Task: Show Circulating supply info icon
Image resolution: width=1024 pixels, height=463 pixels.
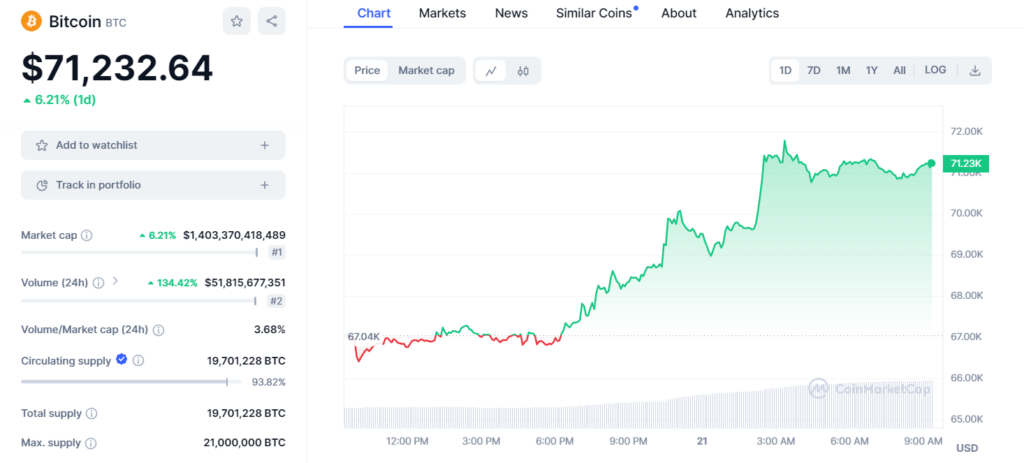Action: click(x=138, y=360)
